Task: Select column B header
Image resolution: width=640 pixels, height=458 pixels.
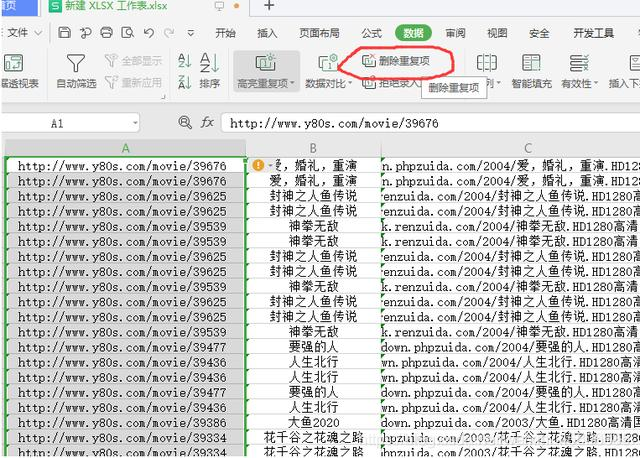Action: click(x=313, y=148)
